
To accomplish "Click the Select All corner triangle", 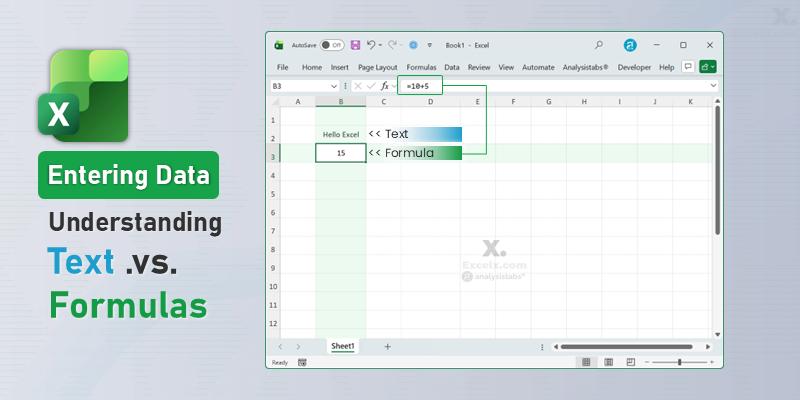I will [x=275, y=102].
